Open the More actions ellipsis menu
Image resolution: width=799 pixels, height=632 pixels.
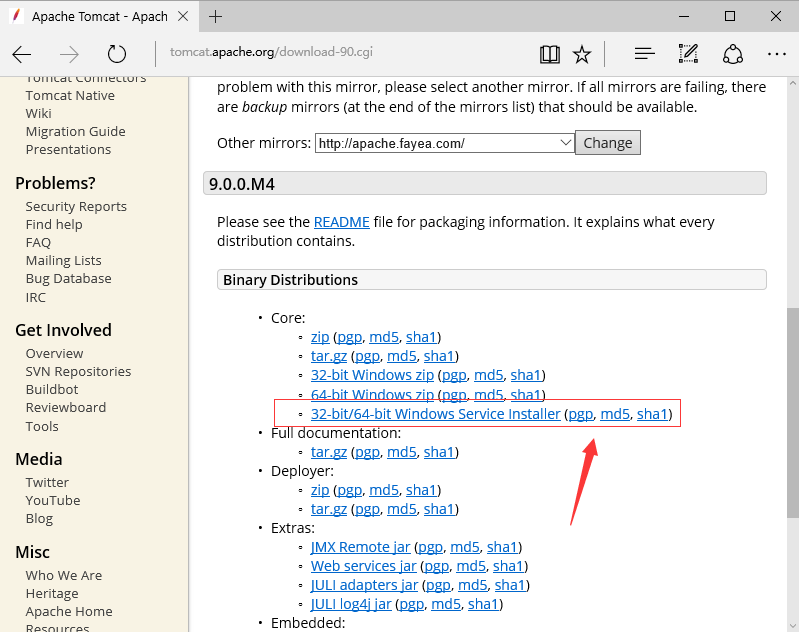[x=776, y=54]
